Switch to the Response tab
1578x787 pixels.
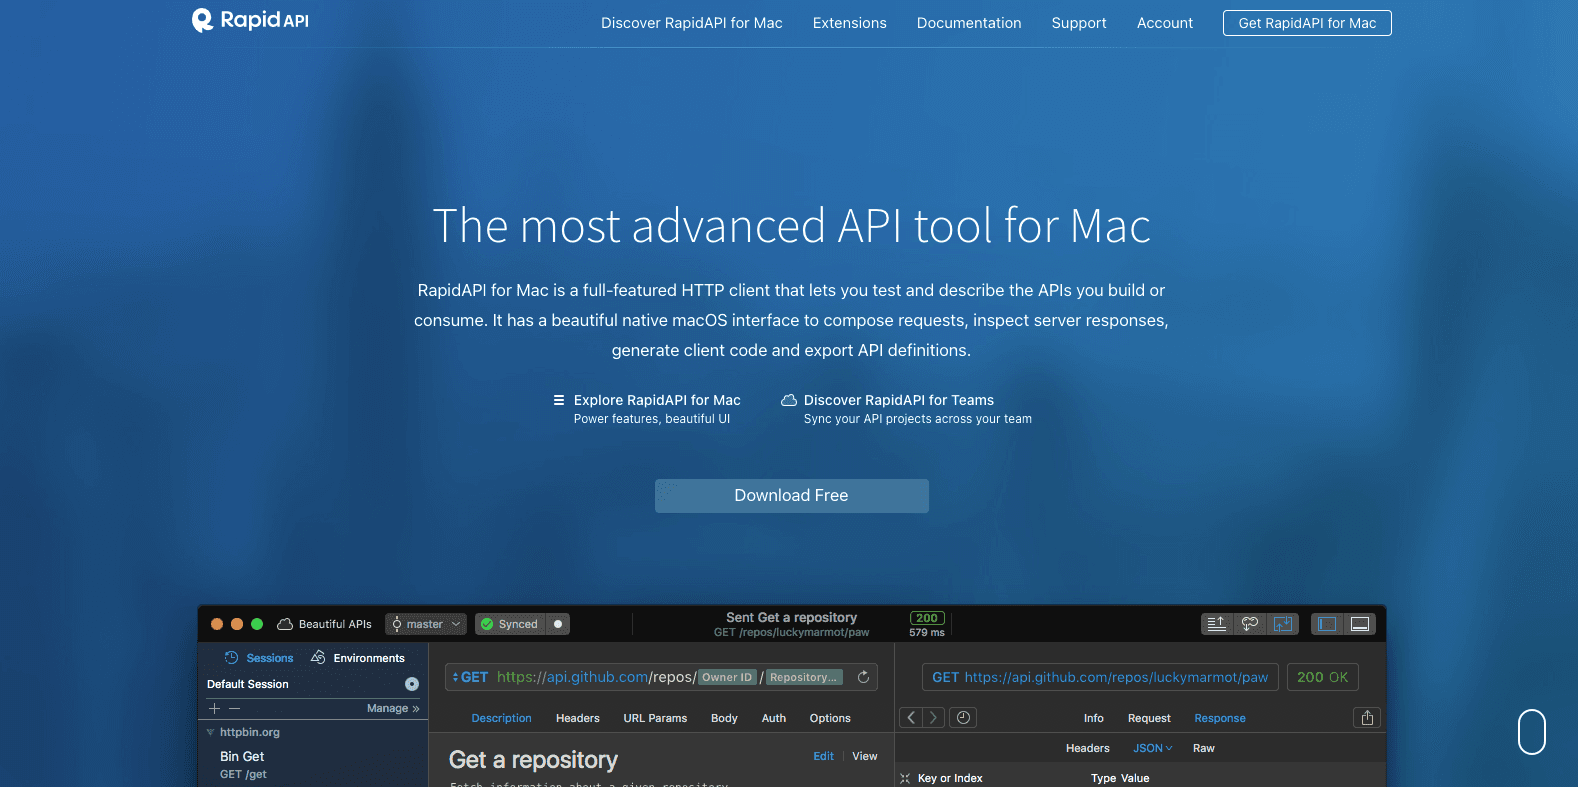tap(1220, 718)
